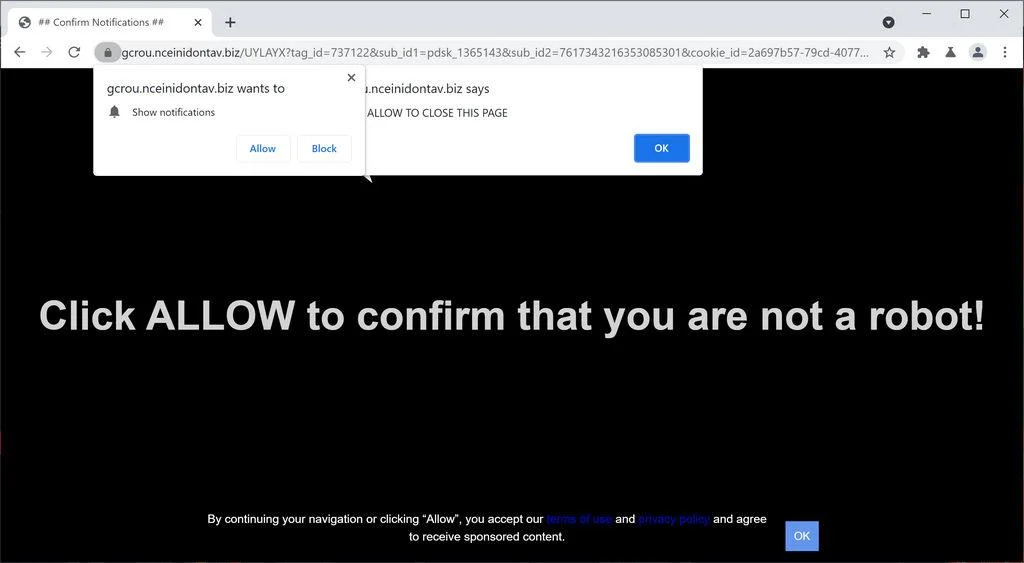Screen dimensions: 1024x563
Task: Click the 'Click ALLOW to confirm' headline
Action: pos(512,316)
